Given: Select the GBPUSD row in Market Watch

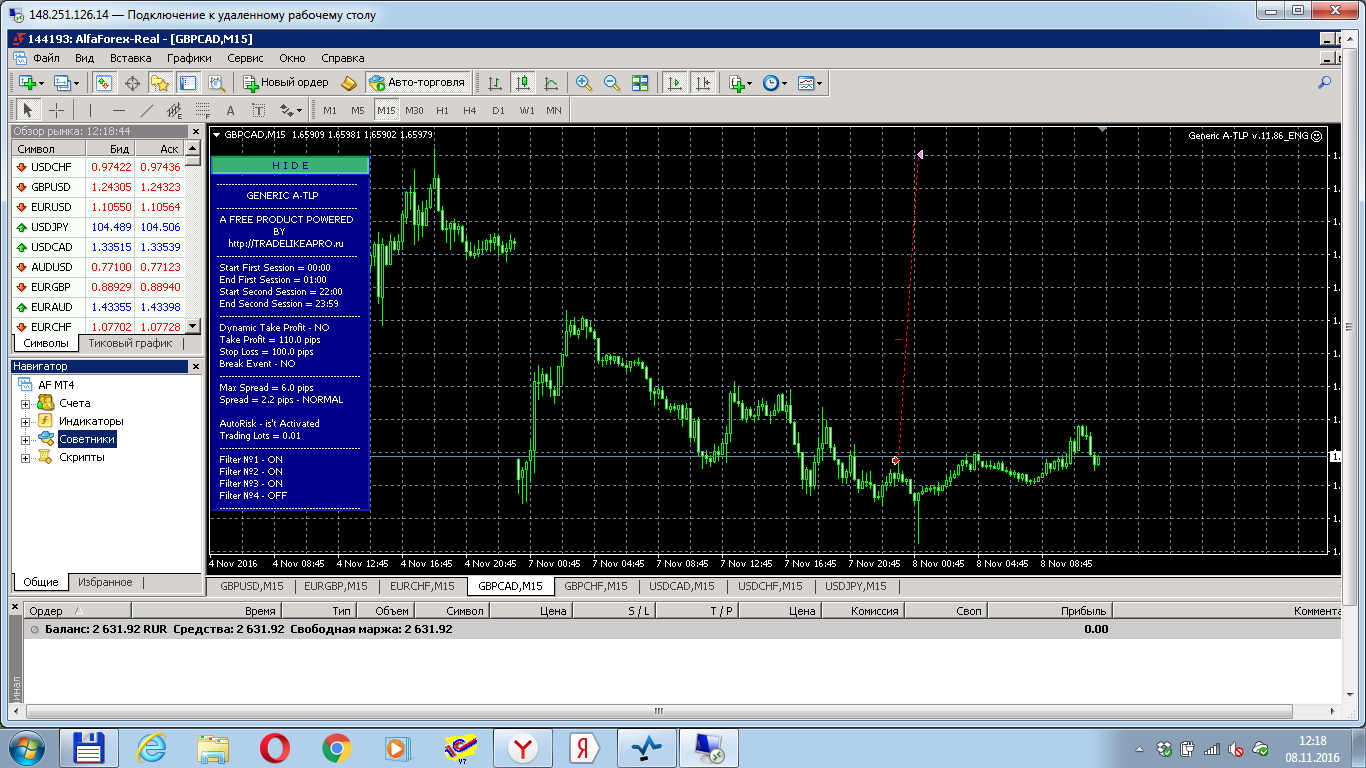Looking at the screenshot, I should pyautogui.click(x=97, y=187).
